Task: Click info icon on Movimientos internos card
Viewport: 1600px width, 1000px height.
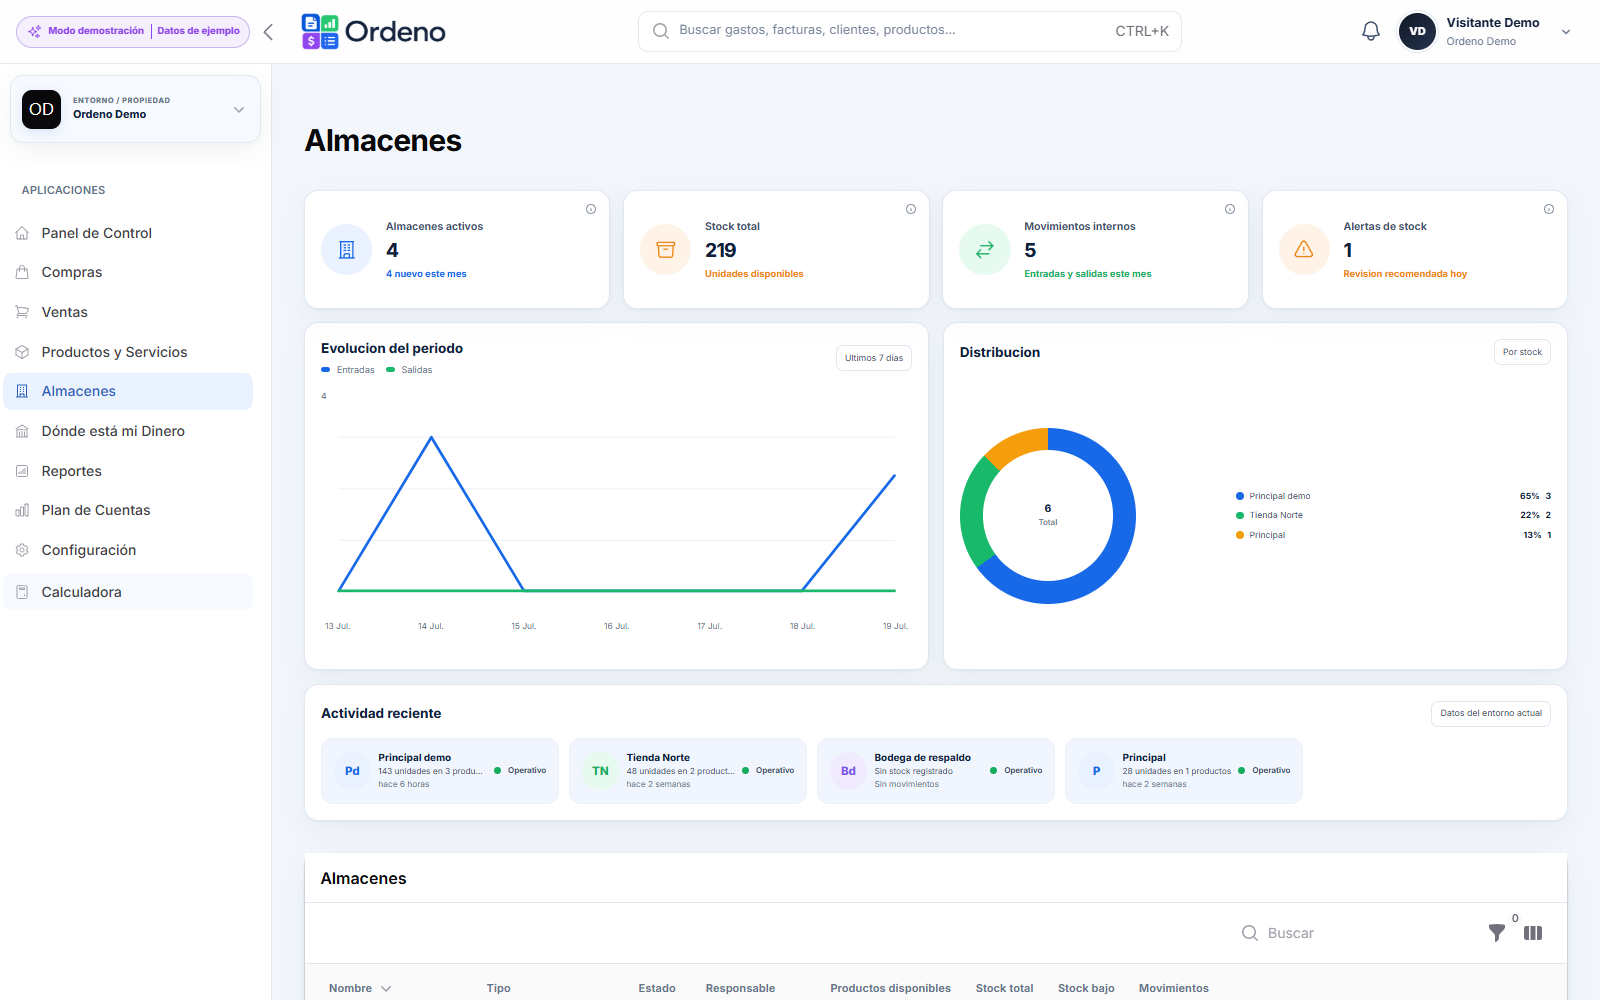Action: [1230, 209]
